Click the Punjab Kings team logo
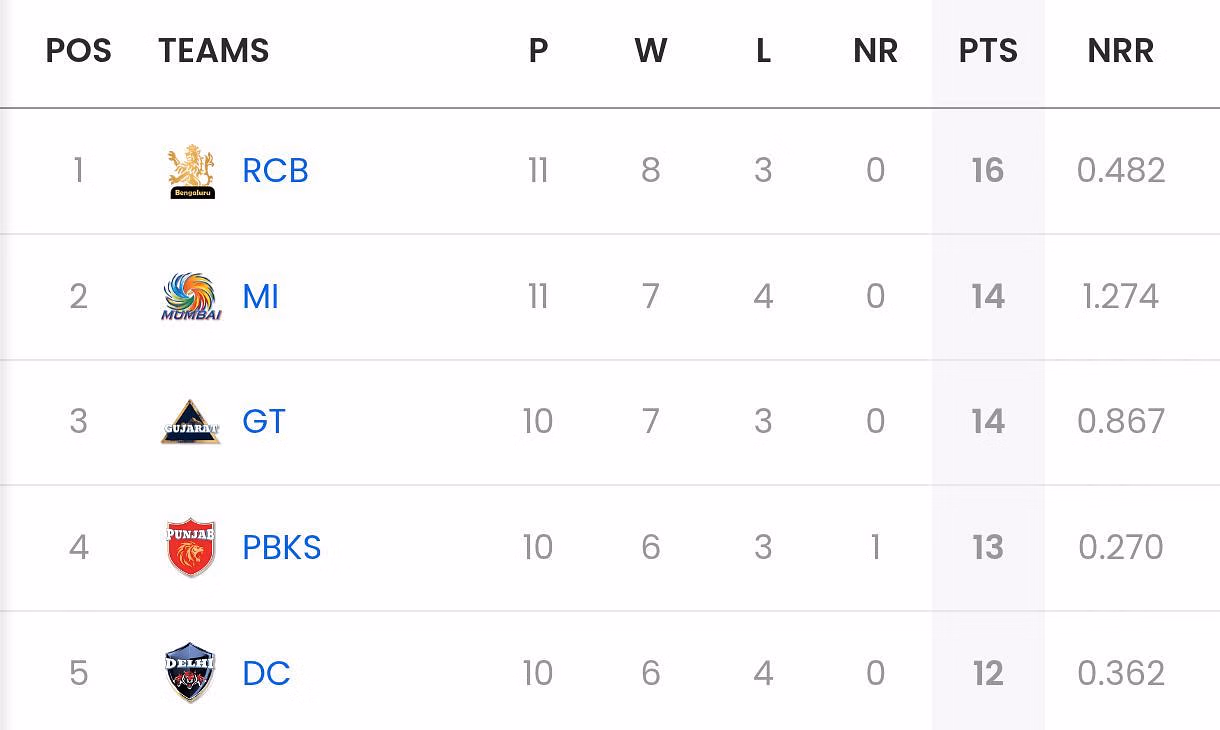The height and width of the screenshot is (730, 1220). click(x=191, y=547)
